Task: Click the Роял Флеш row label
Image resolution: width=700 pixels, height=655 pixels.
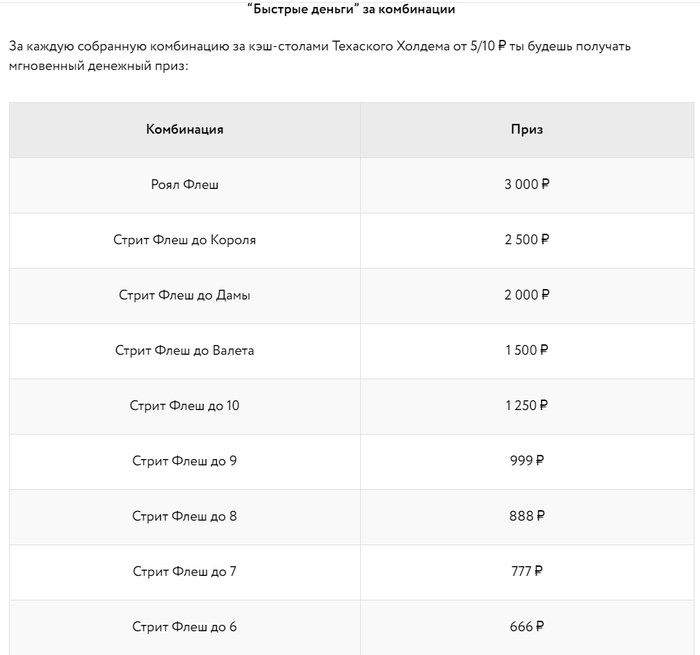Action: (185, 185)
